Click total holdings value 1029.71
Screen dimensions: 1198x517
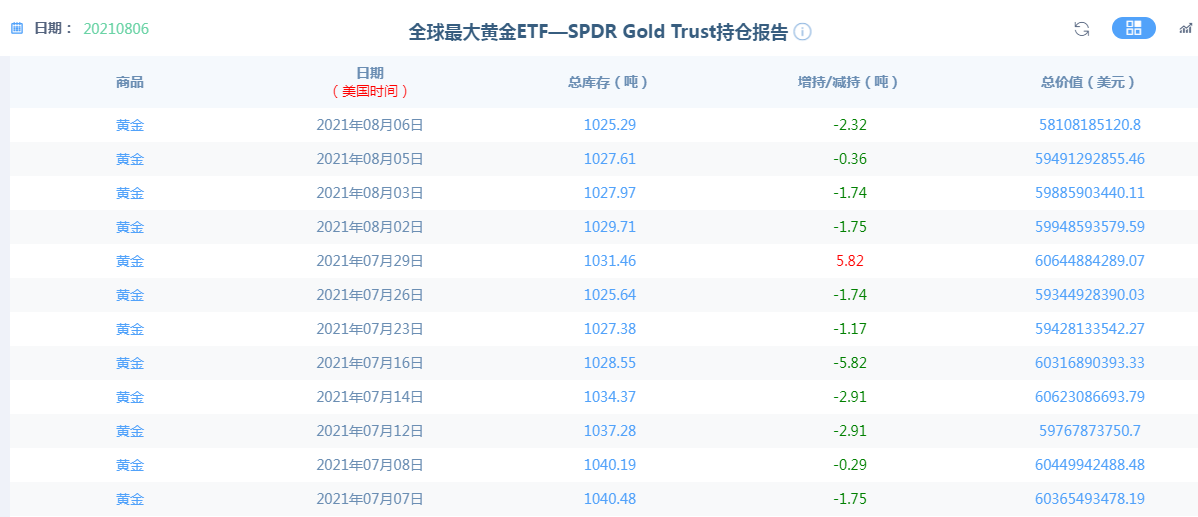[x=610, y=227]
